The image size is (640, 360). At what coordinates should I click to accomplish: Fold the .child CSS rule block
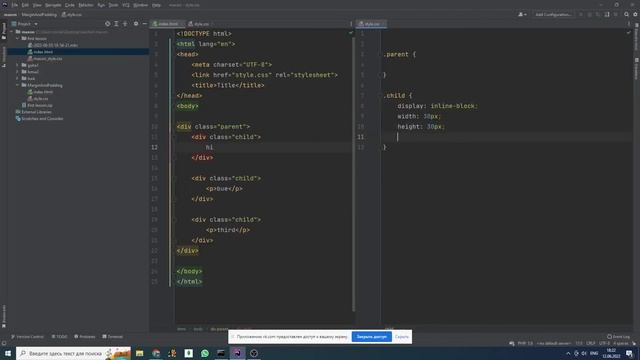pos(380,96)
